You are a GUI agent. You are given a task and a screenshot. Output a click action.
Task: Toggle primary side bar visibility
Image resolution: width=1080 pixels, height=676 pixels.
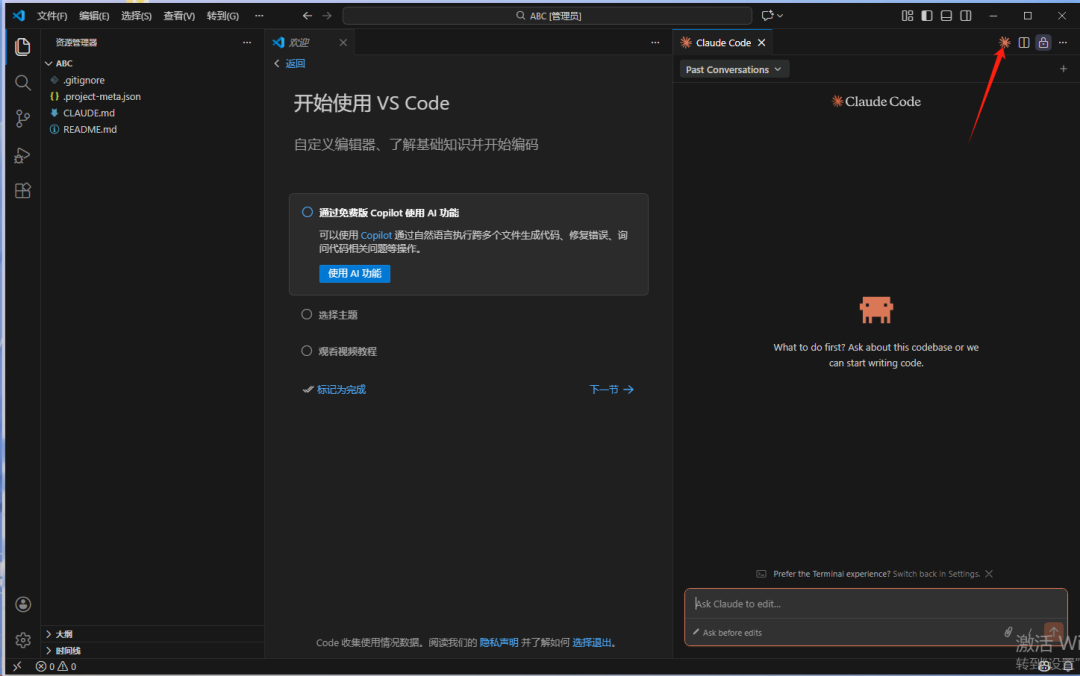(927, 15)
